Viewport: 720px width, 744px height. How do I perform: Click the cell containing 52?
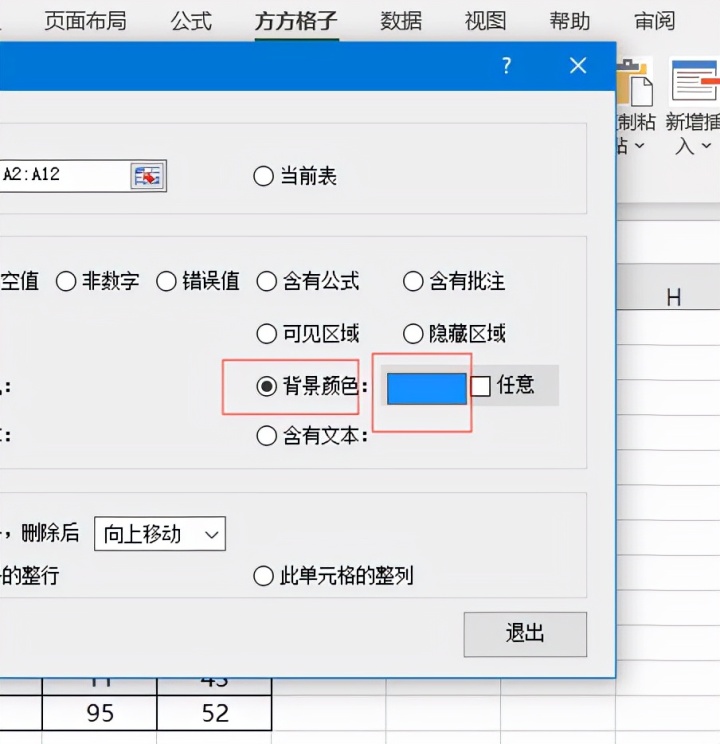tap(215, 713)
